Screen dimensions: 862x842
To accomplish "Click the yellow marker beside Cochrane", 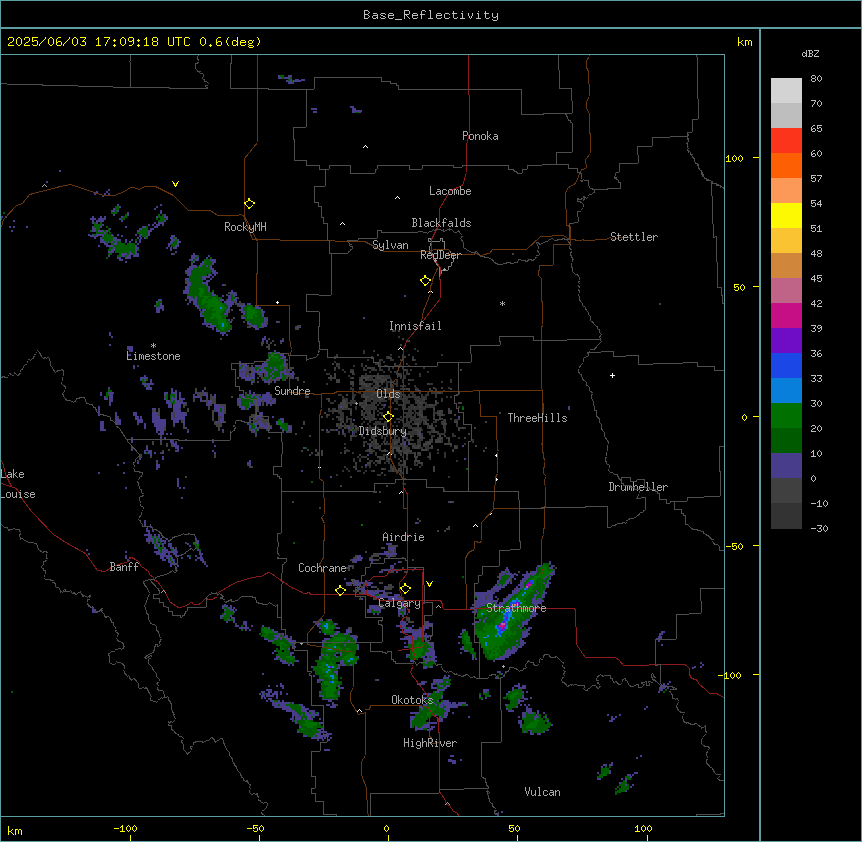I will [x=340, y=590].
